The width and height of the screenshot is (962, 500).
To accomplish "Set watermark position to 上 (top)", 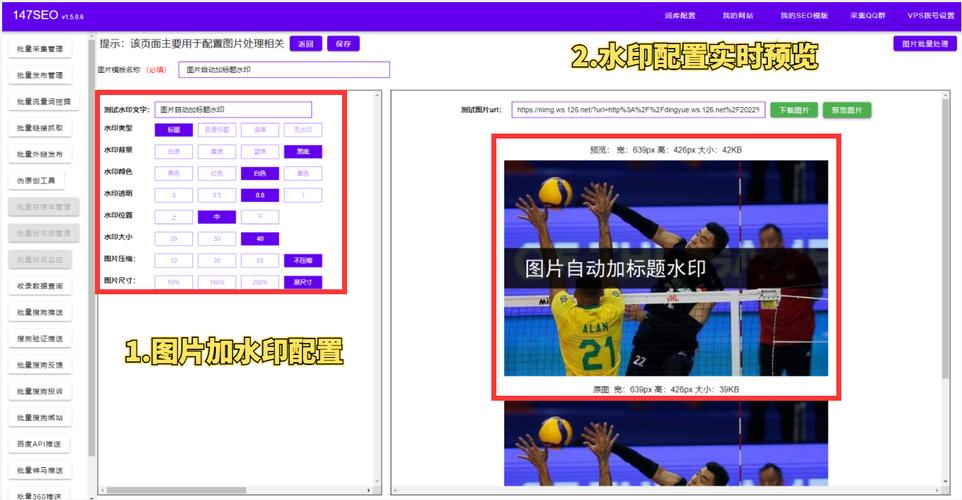I will [x=173, y=216].
